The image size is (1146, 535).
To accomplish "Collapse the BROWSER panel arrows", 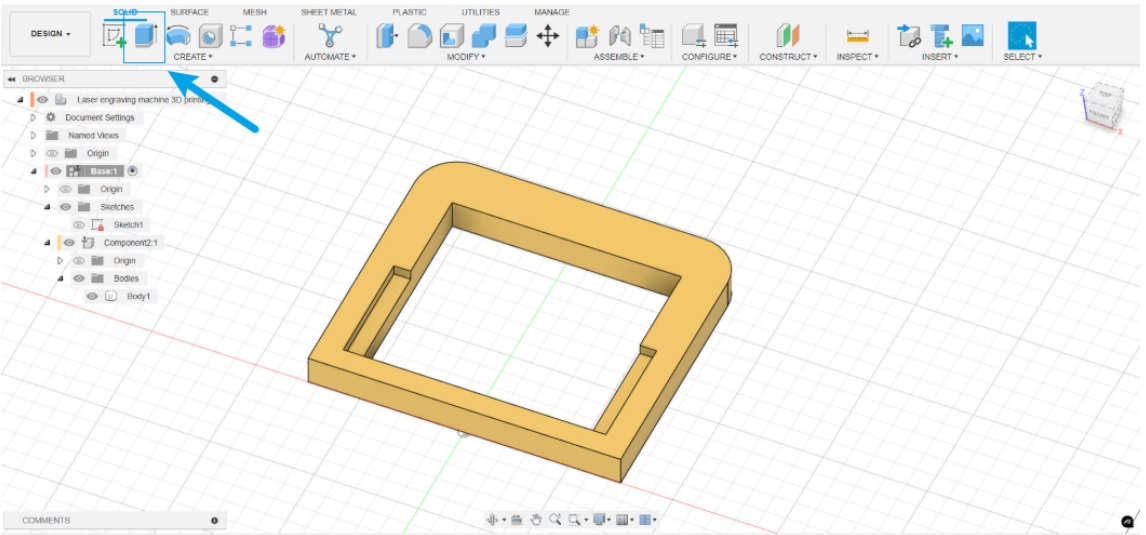I will [12, 79].
